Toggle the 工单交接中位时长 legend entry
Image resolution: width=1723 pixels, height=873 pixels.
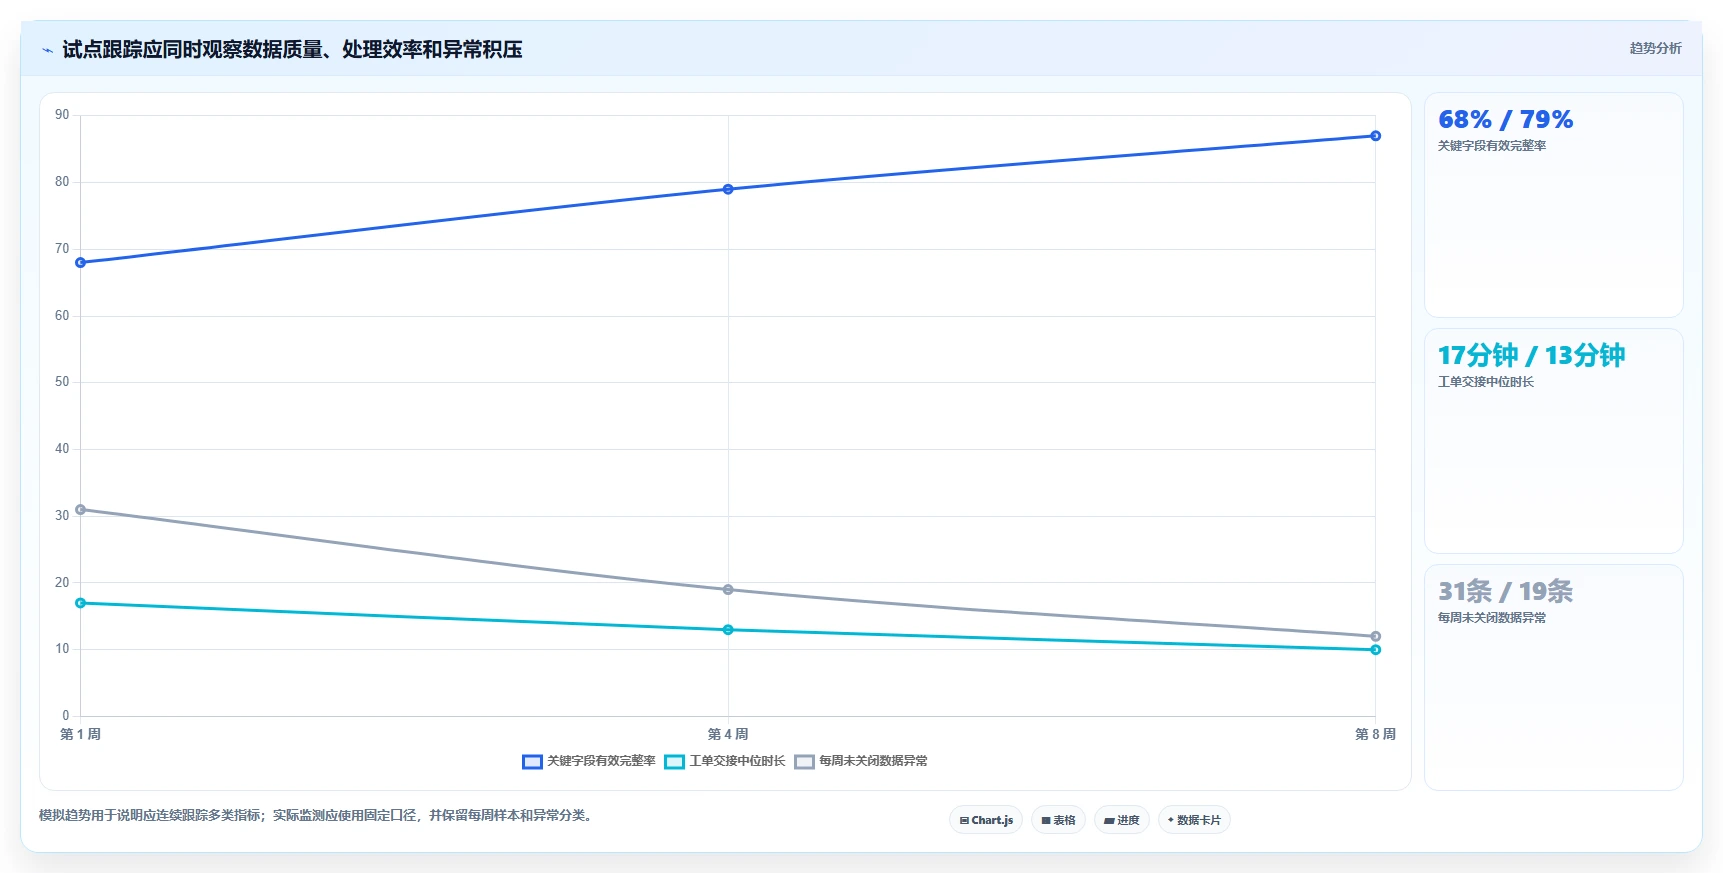pos(725,761)
